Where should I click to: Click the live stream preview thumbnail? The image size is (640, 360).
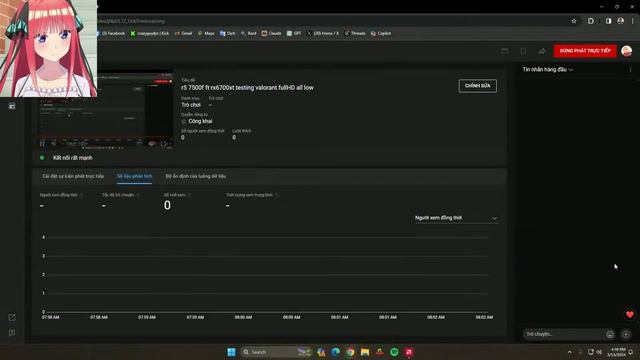[x=106, y=109]
